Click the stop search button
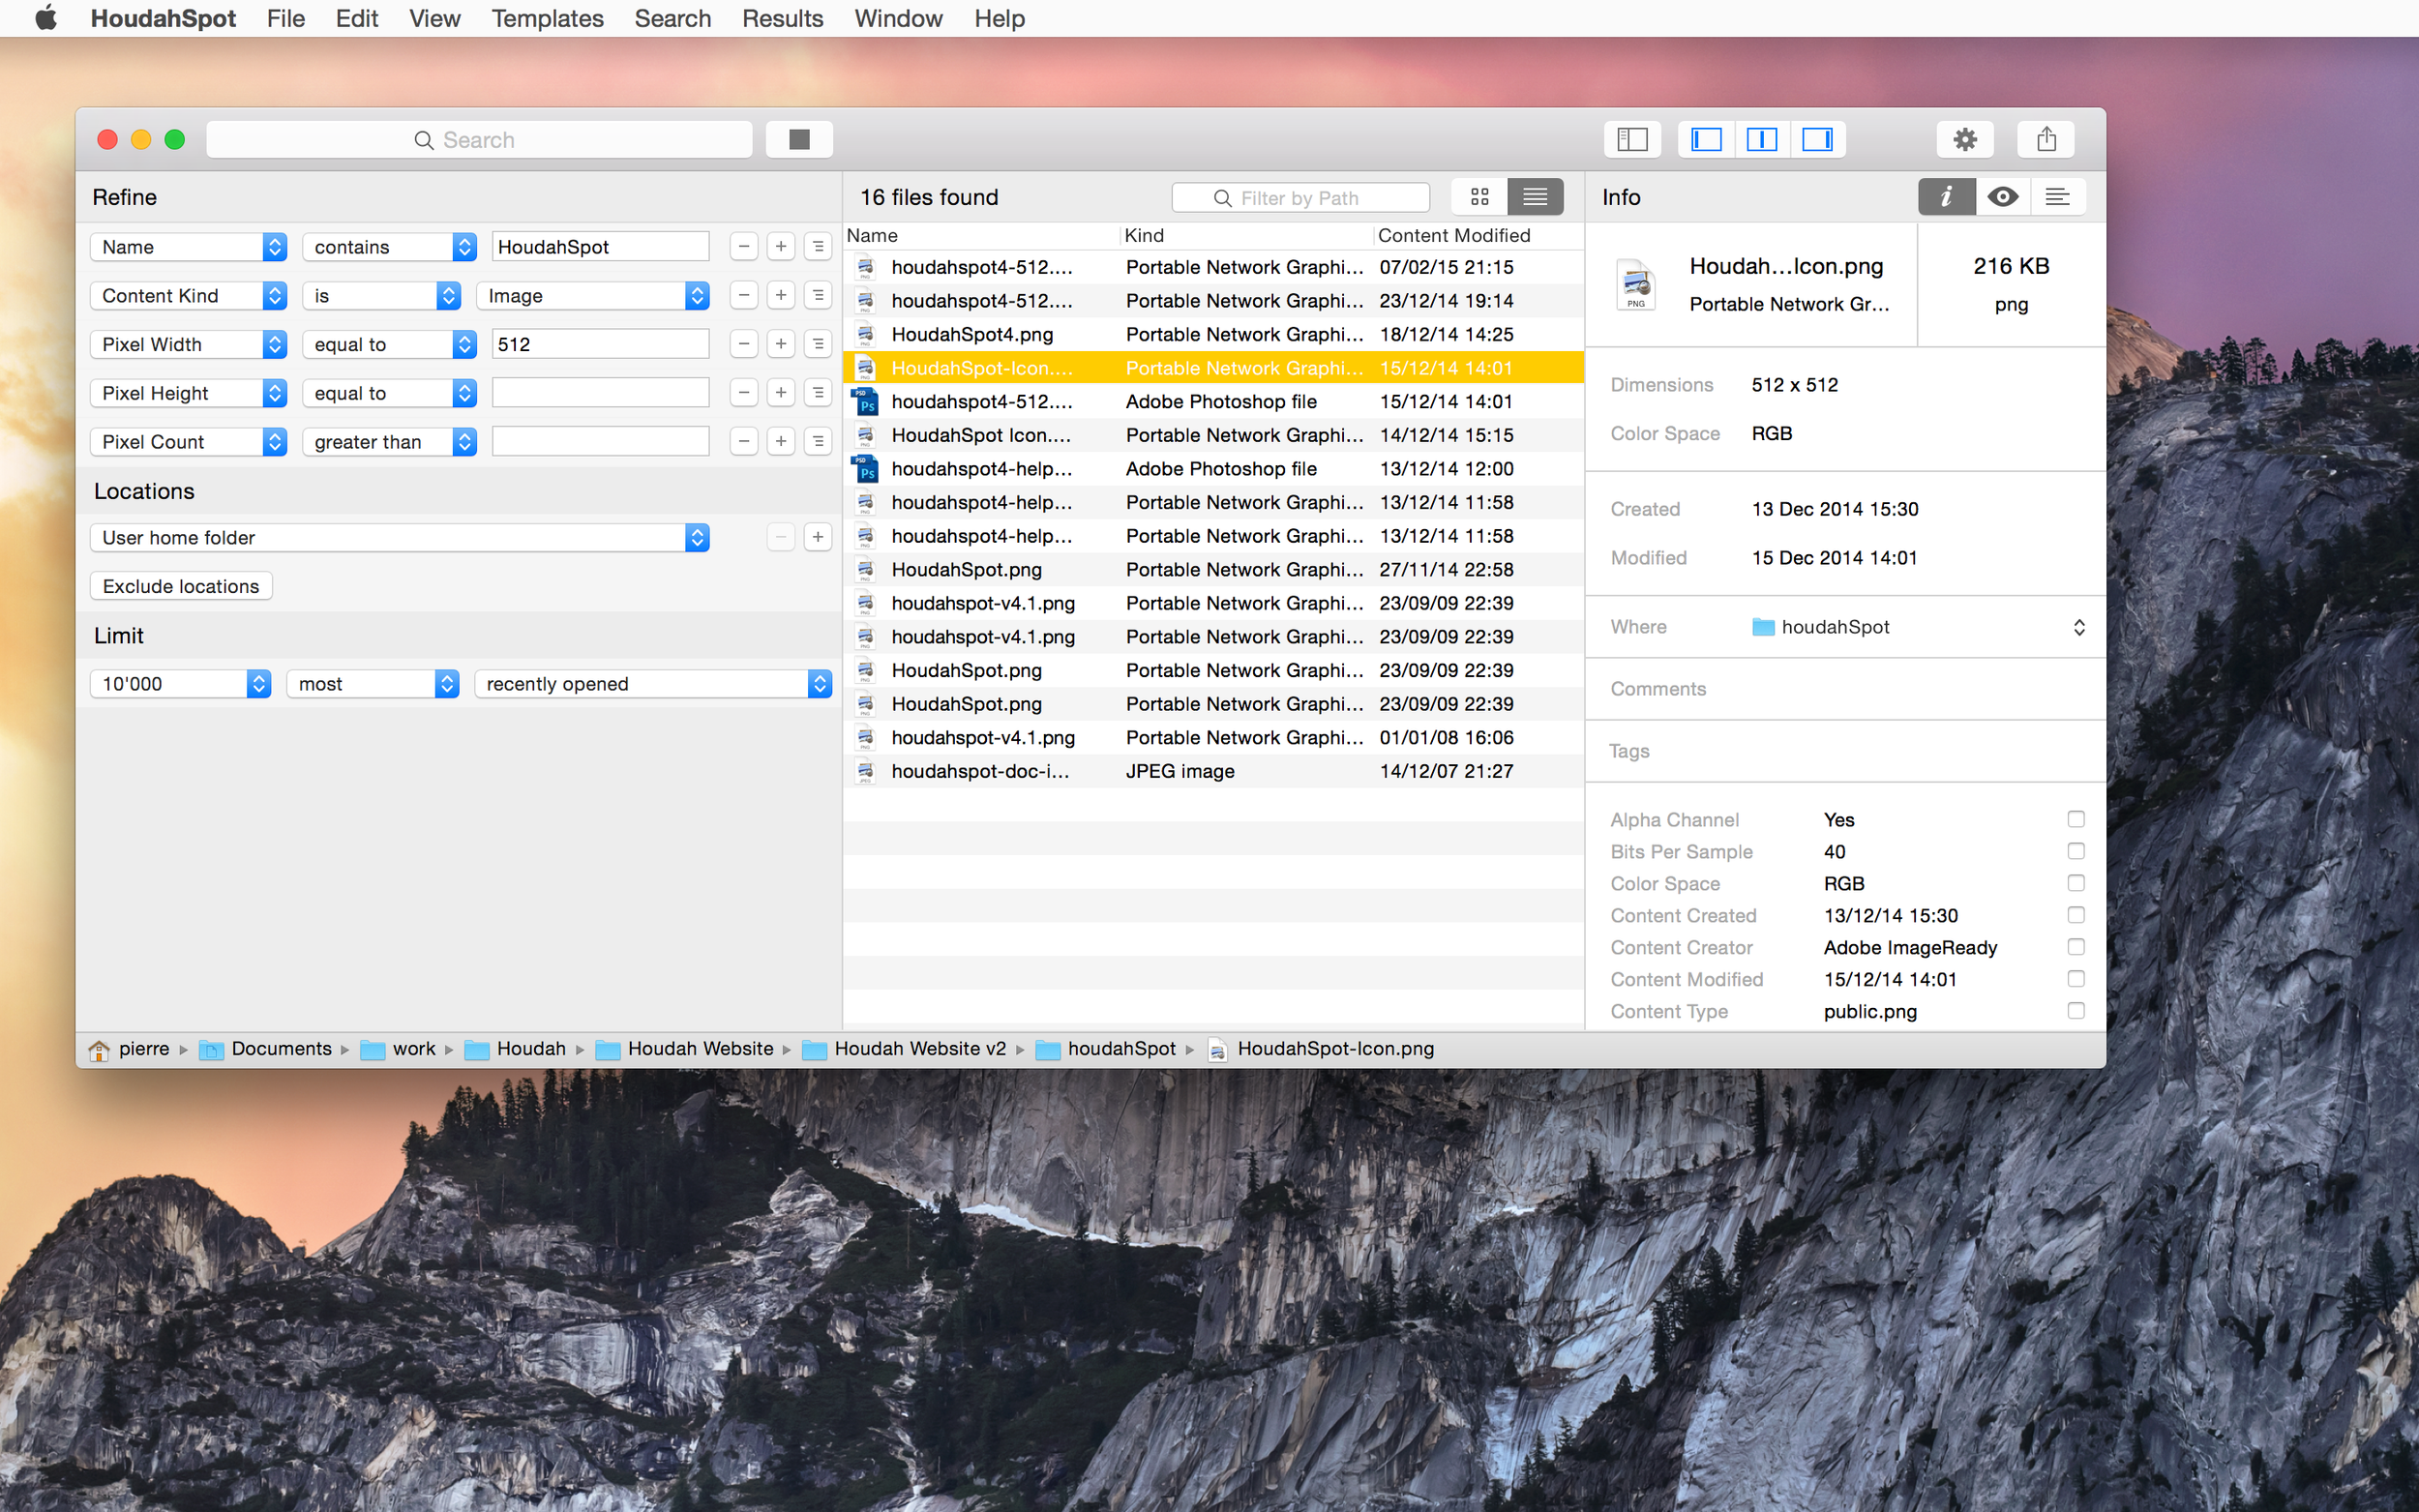The height and width of the screenshot is (1512, 2419). (x=798, y=139)
